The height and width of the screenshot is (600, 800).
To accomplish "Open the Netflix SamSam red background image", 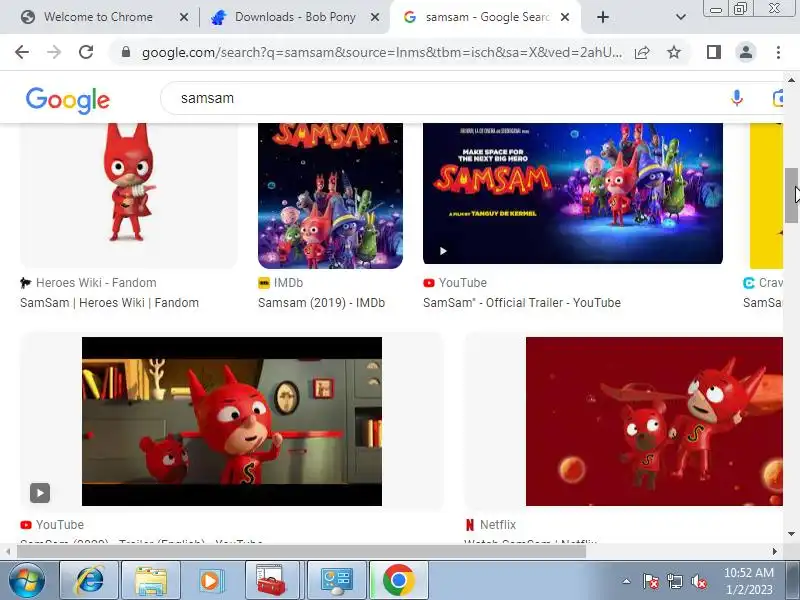I will [654, 421].
